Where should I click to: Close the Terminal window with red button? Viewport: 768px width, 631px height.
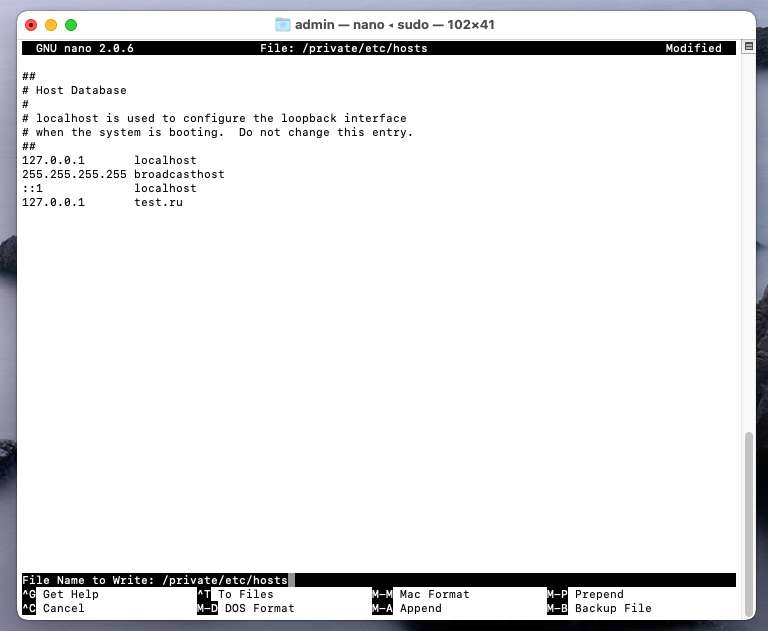coord(31,25)
